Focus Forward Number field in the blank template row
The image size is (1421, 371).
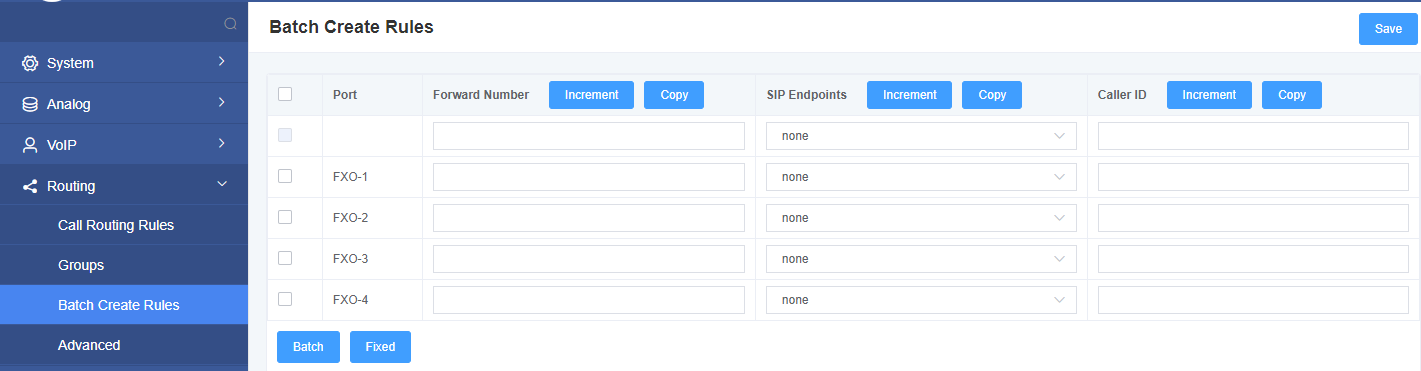[x=589, y=136]
